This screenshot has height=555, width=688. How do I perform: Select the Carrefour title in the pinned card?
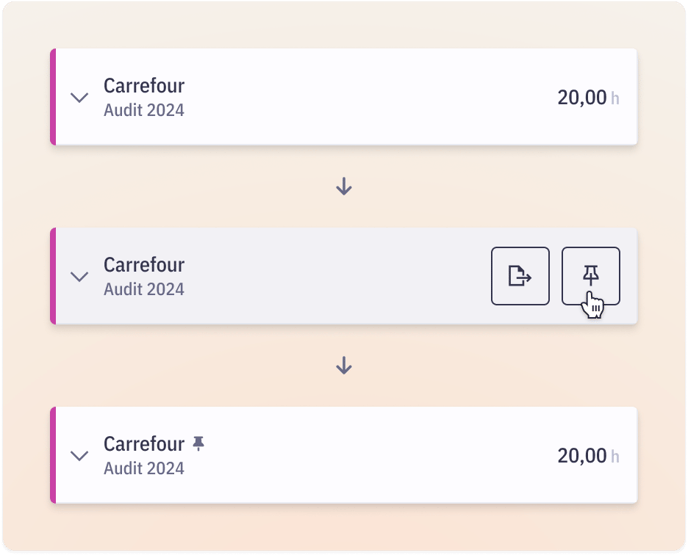click(144, 444)
